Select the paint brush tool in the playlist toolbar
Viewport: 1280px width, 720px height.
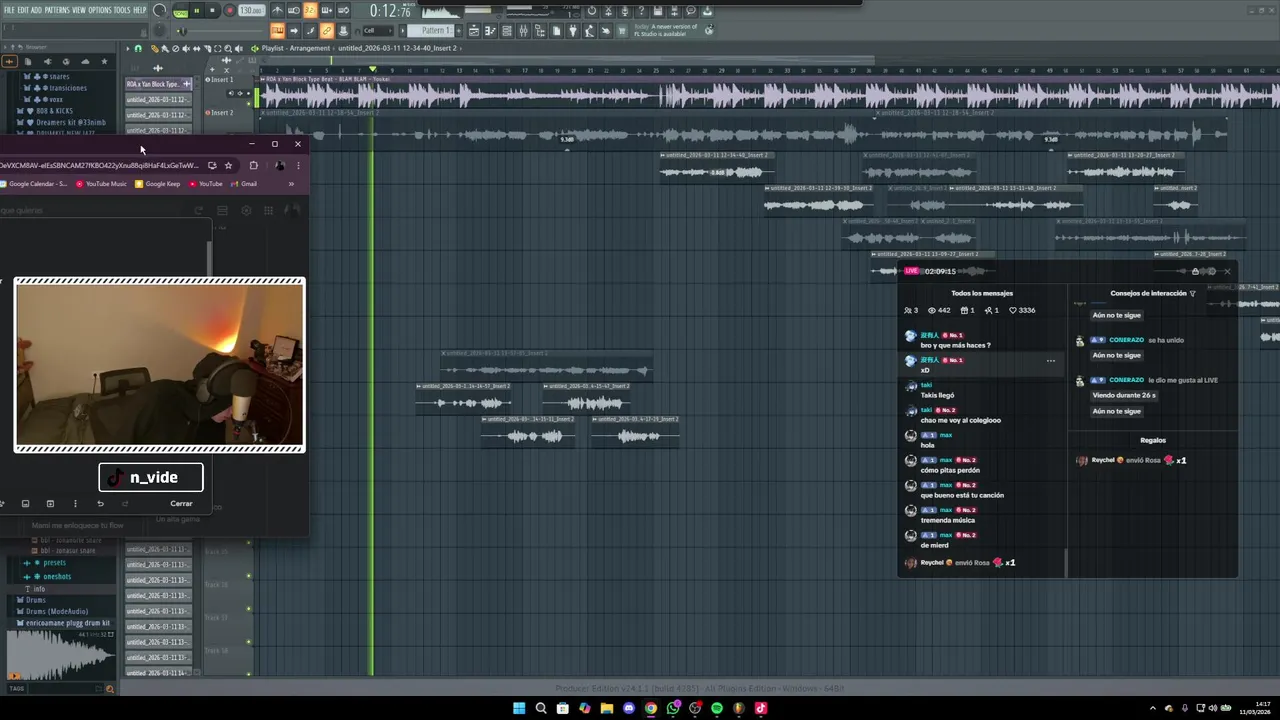[x=164, y=48]
